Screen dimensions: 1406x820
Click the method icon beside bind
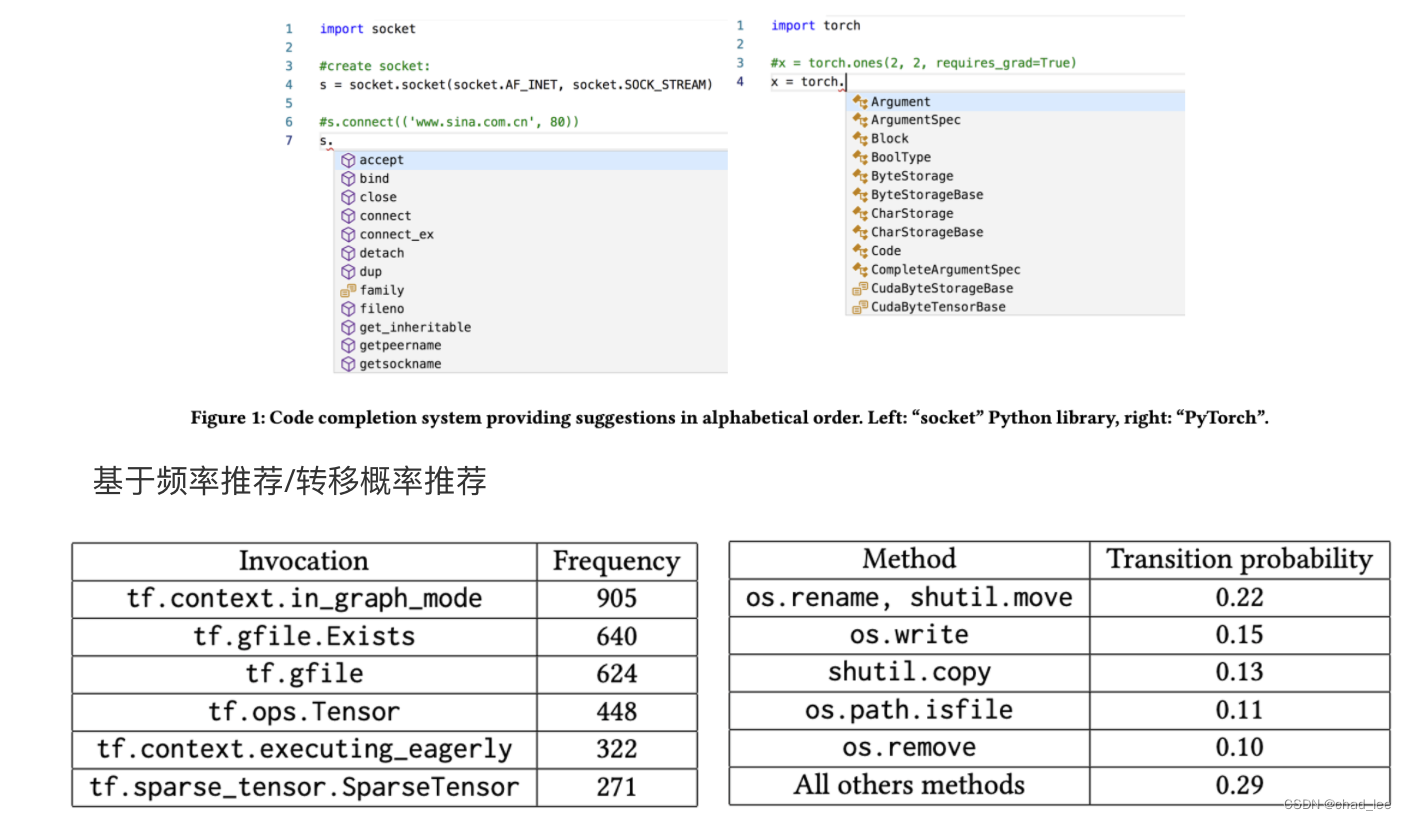pos(348,178)
